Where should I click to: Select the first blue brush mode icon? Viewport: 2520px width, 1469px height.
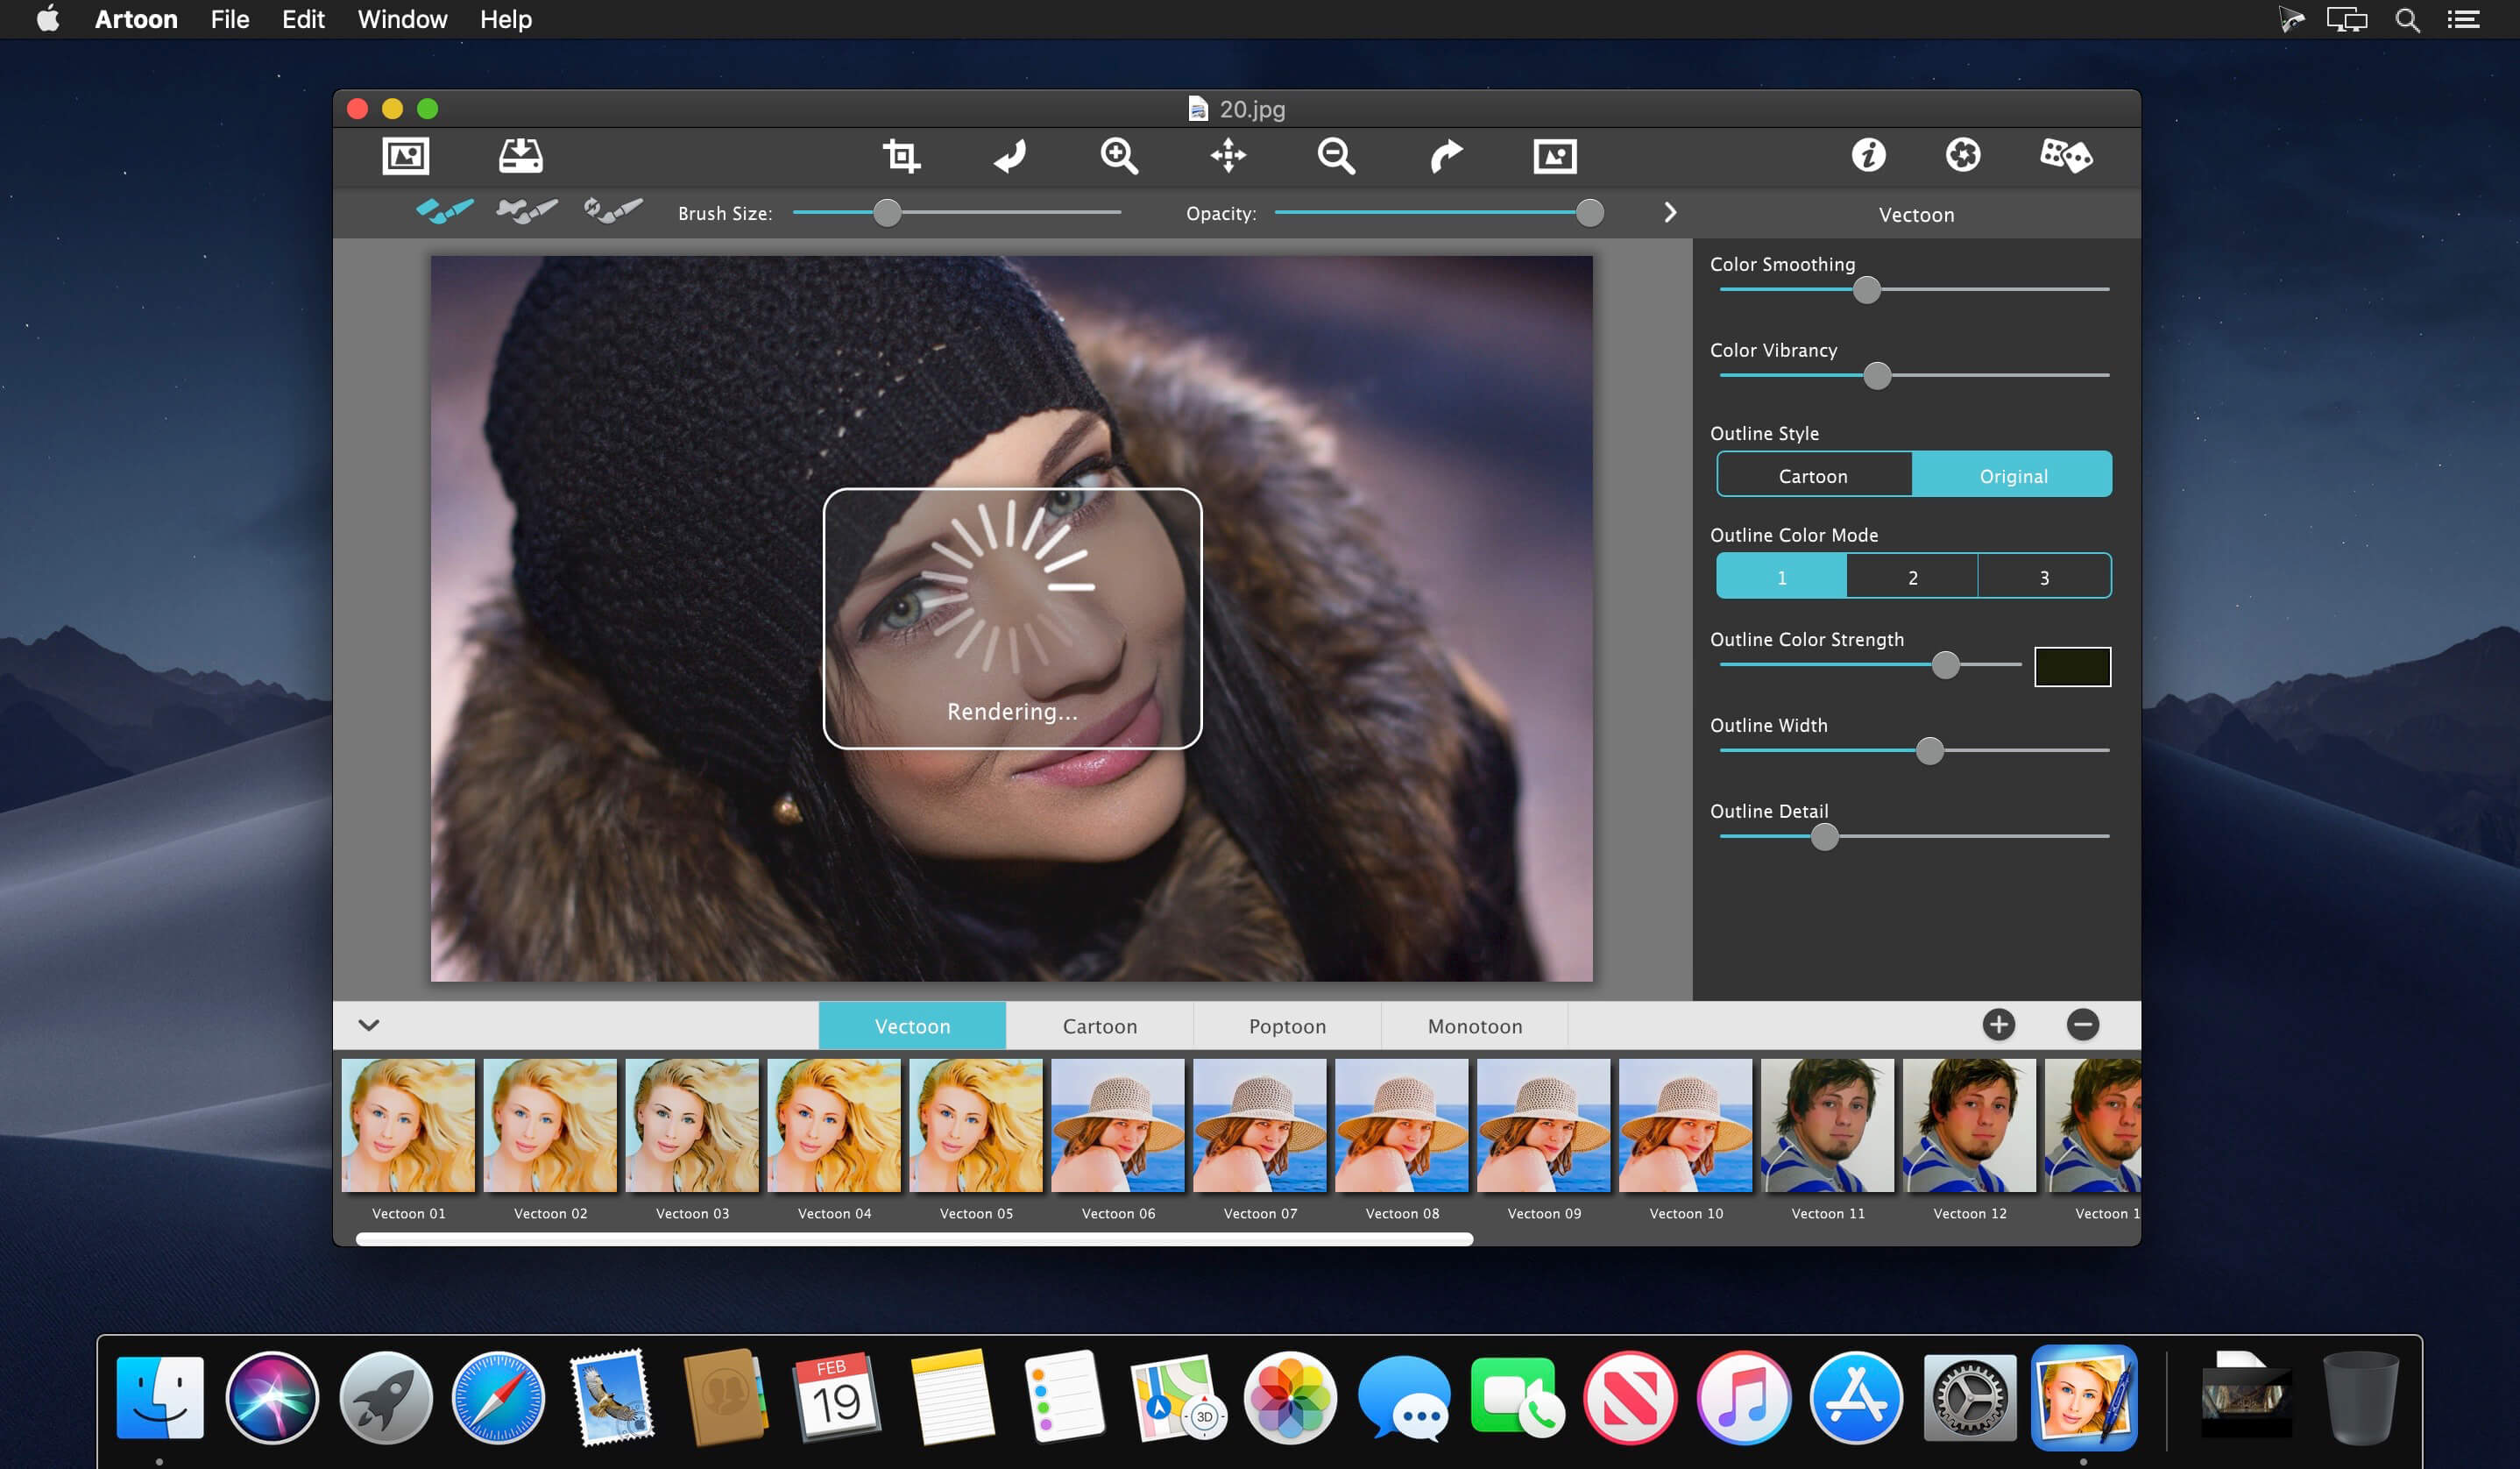pos(444,211)
